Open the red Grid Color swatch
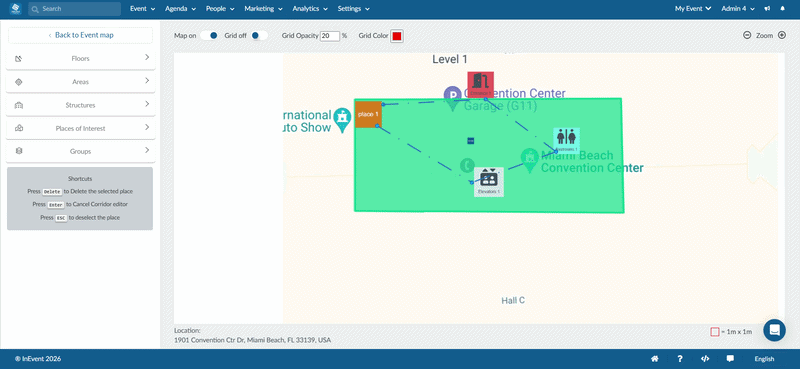The height and width of the screenshot is (369, 800). click(x=397, y=36)
